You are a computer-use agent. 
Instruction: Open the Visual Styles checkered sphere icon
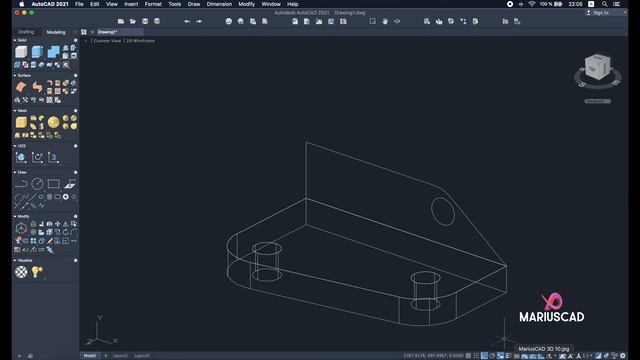21,272
